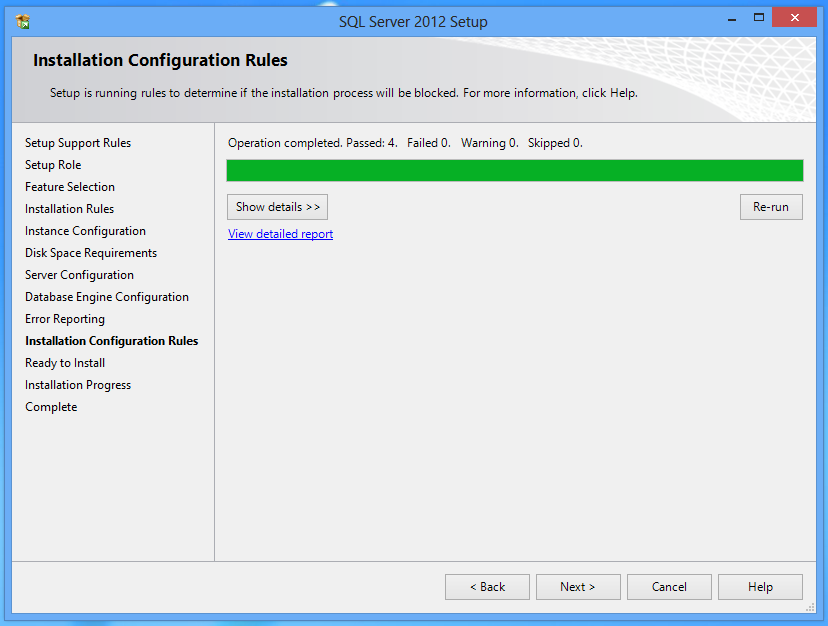Select Setup Role step
828x626 pixels.
coord(53,165)
